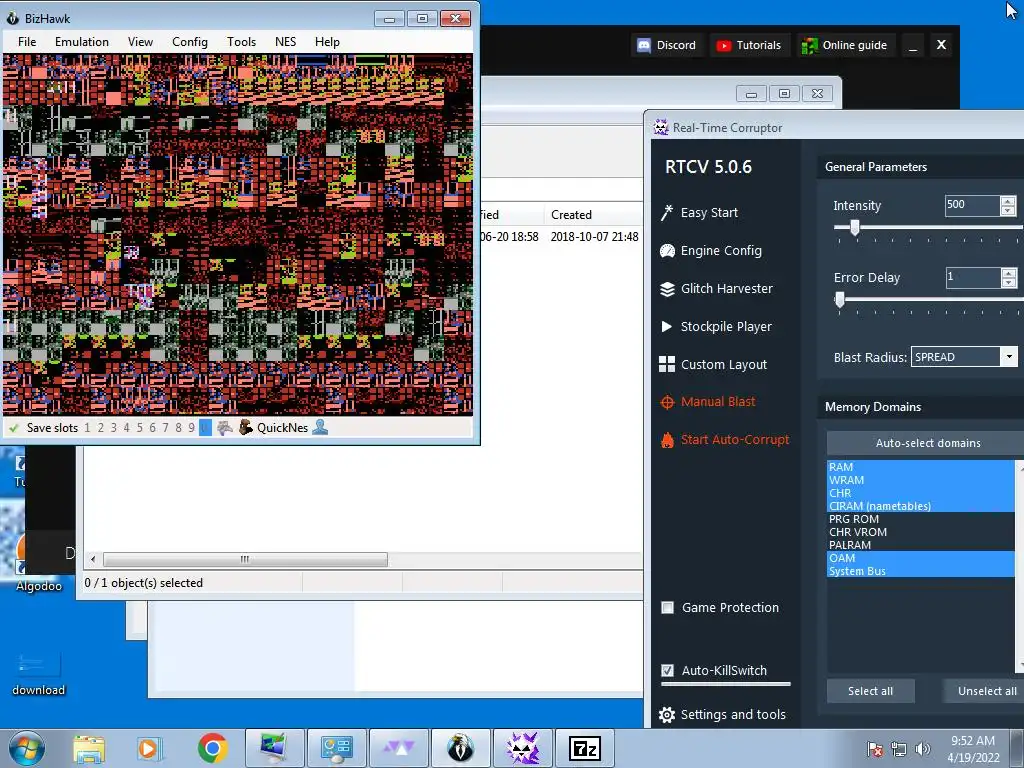Image resolution: width=1024 pixels, height=768 pixels.
Task: Deselect the RAM memory domain
Action: pyautogui.click(x=921, y=467)
